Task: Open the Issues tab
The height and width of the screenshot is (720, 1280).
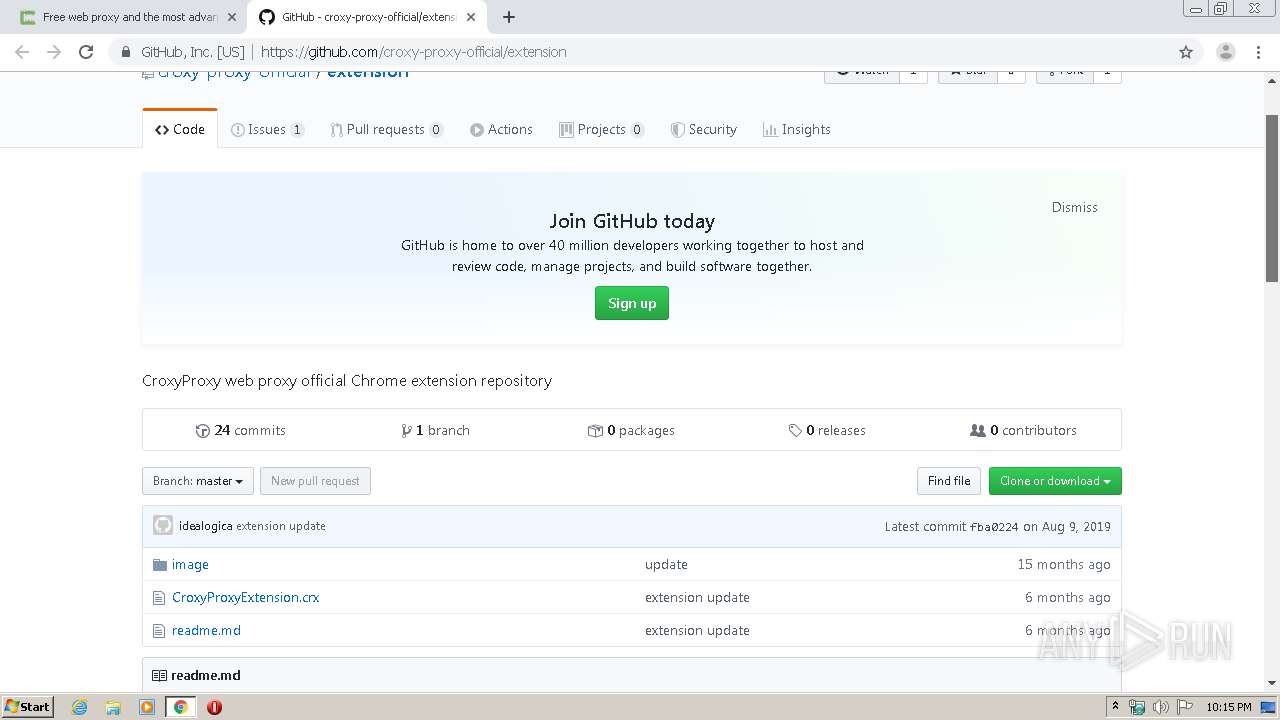Action: [267, 129]
